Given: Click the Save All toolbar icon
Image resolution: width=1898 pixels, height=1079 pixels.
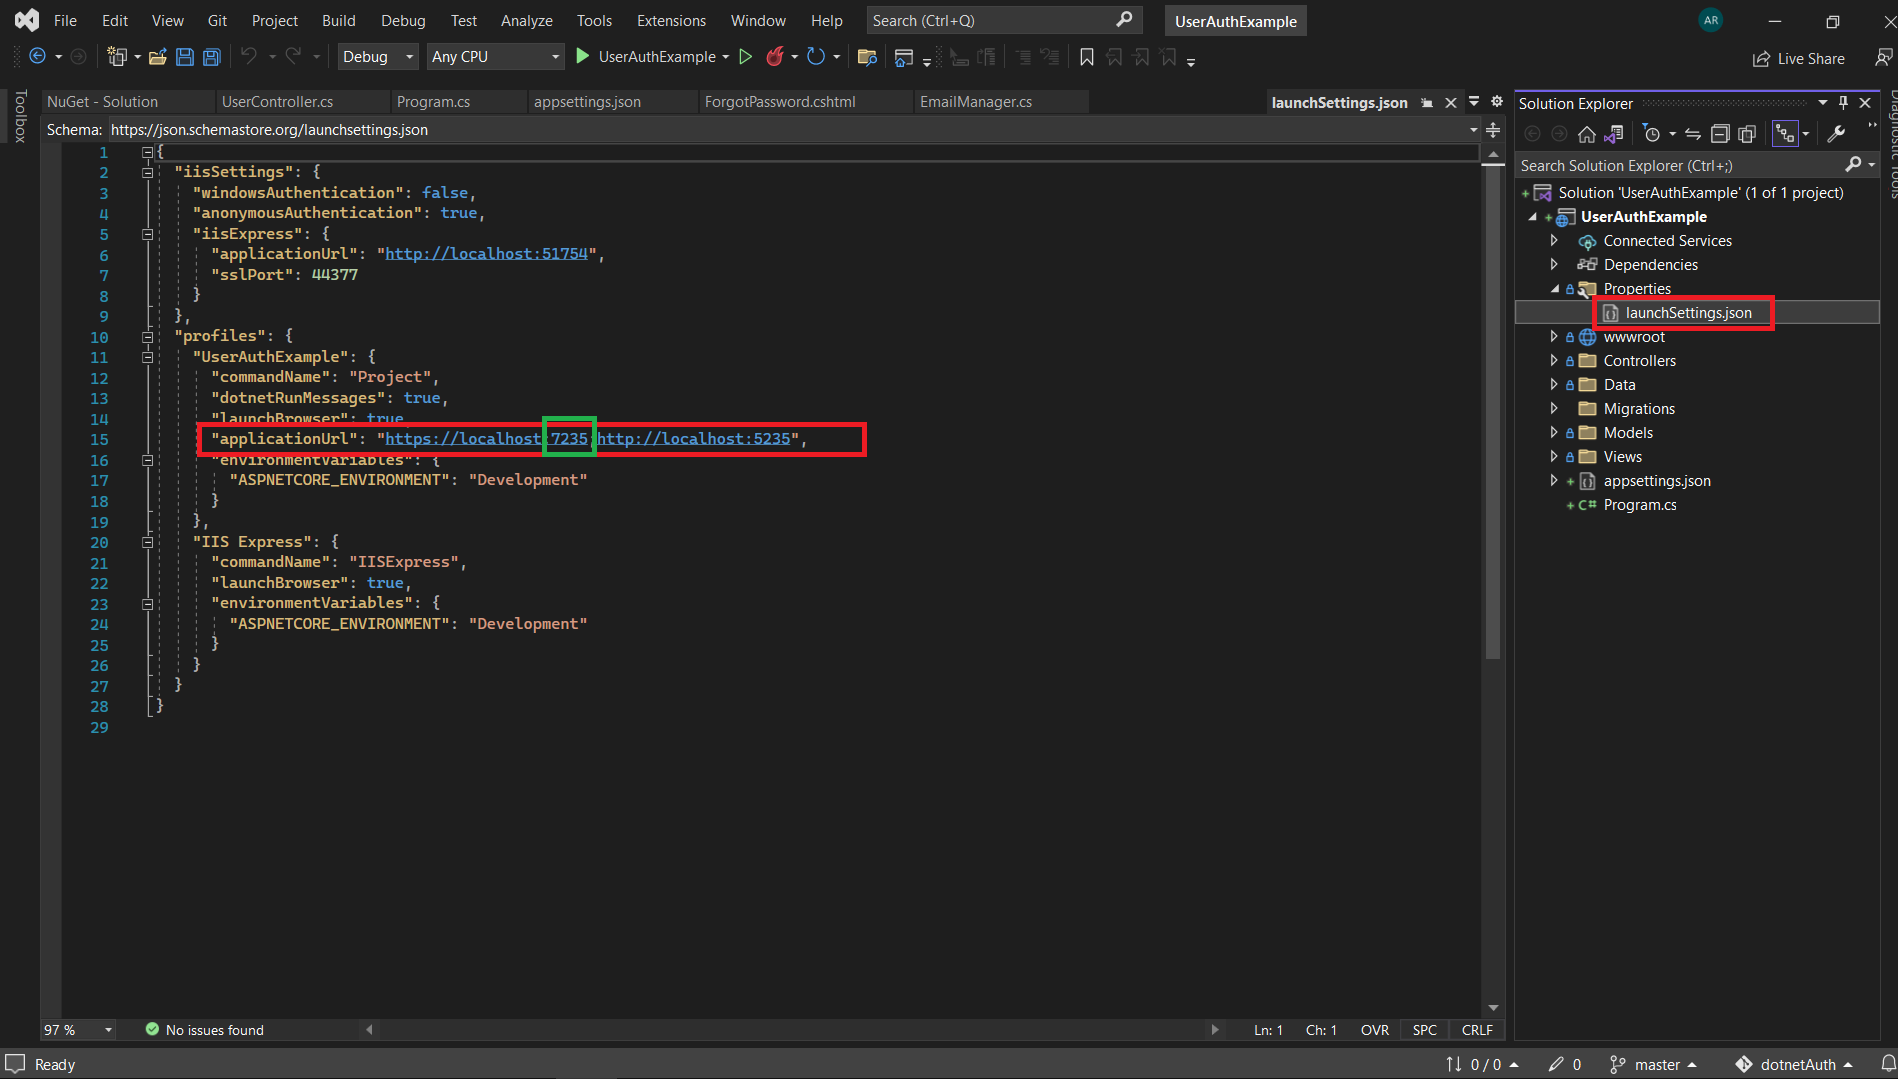Looking at the screenshot, I should pyautogui.click(x=212, y=57).
